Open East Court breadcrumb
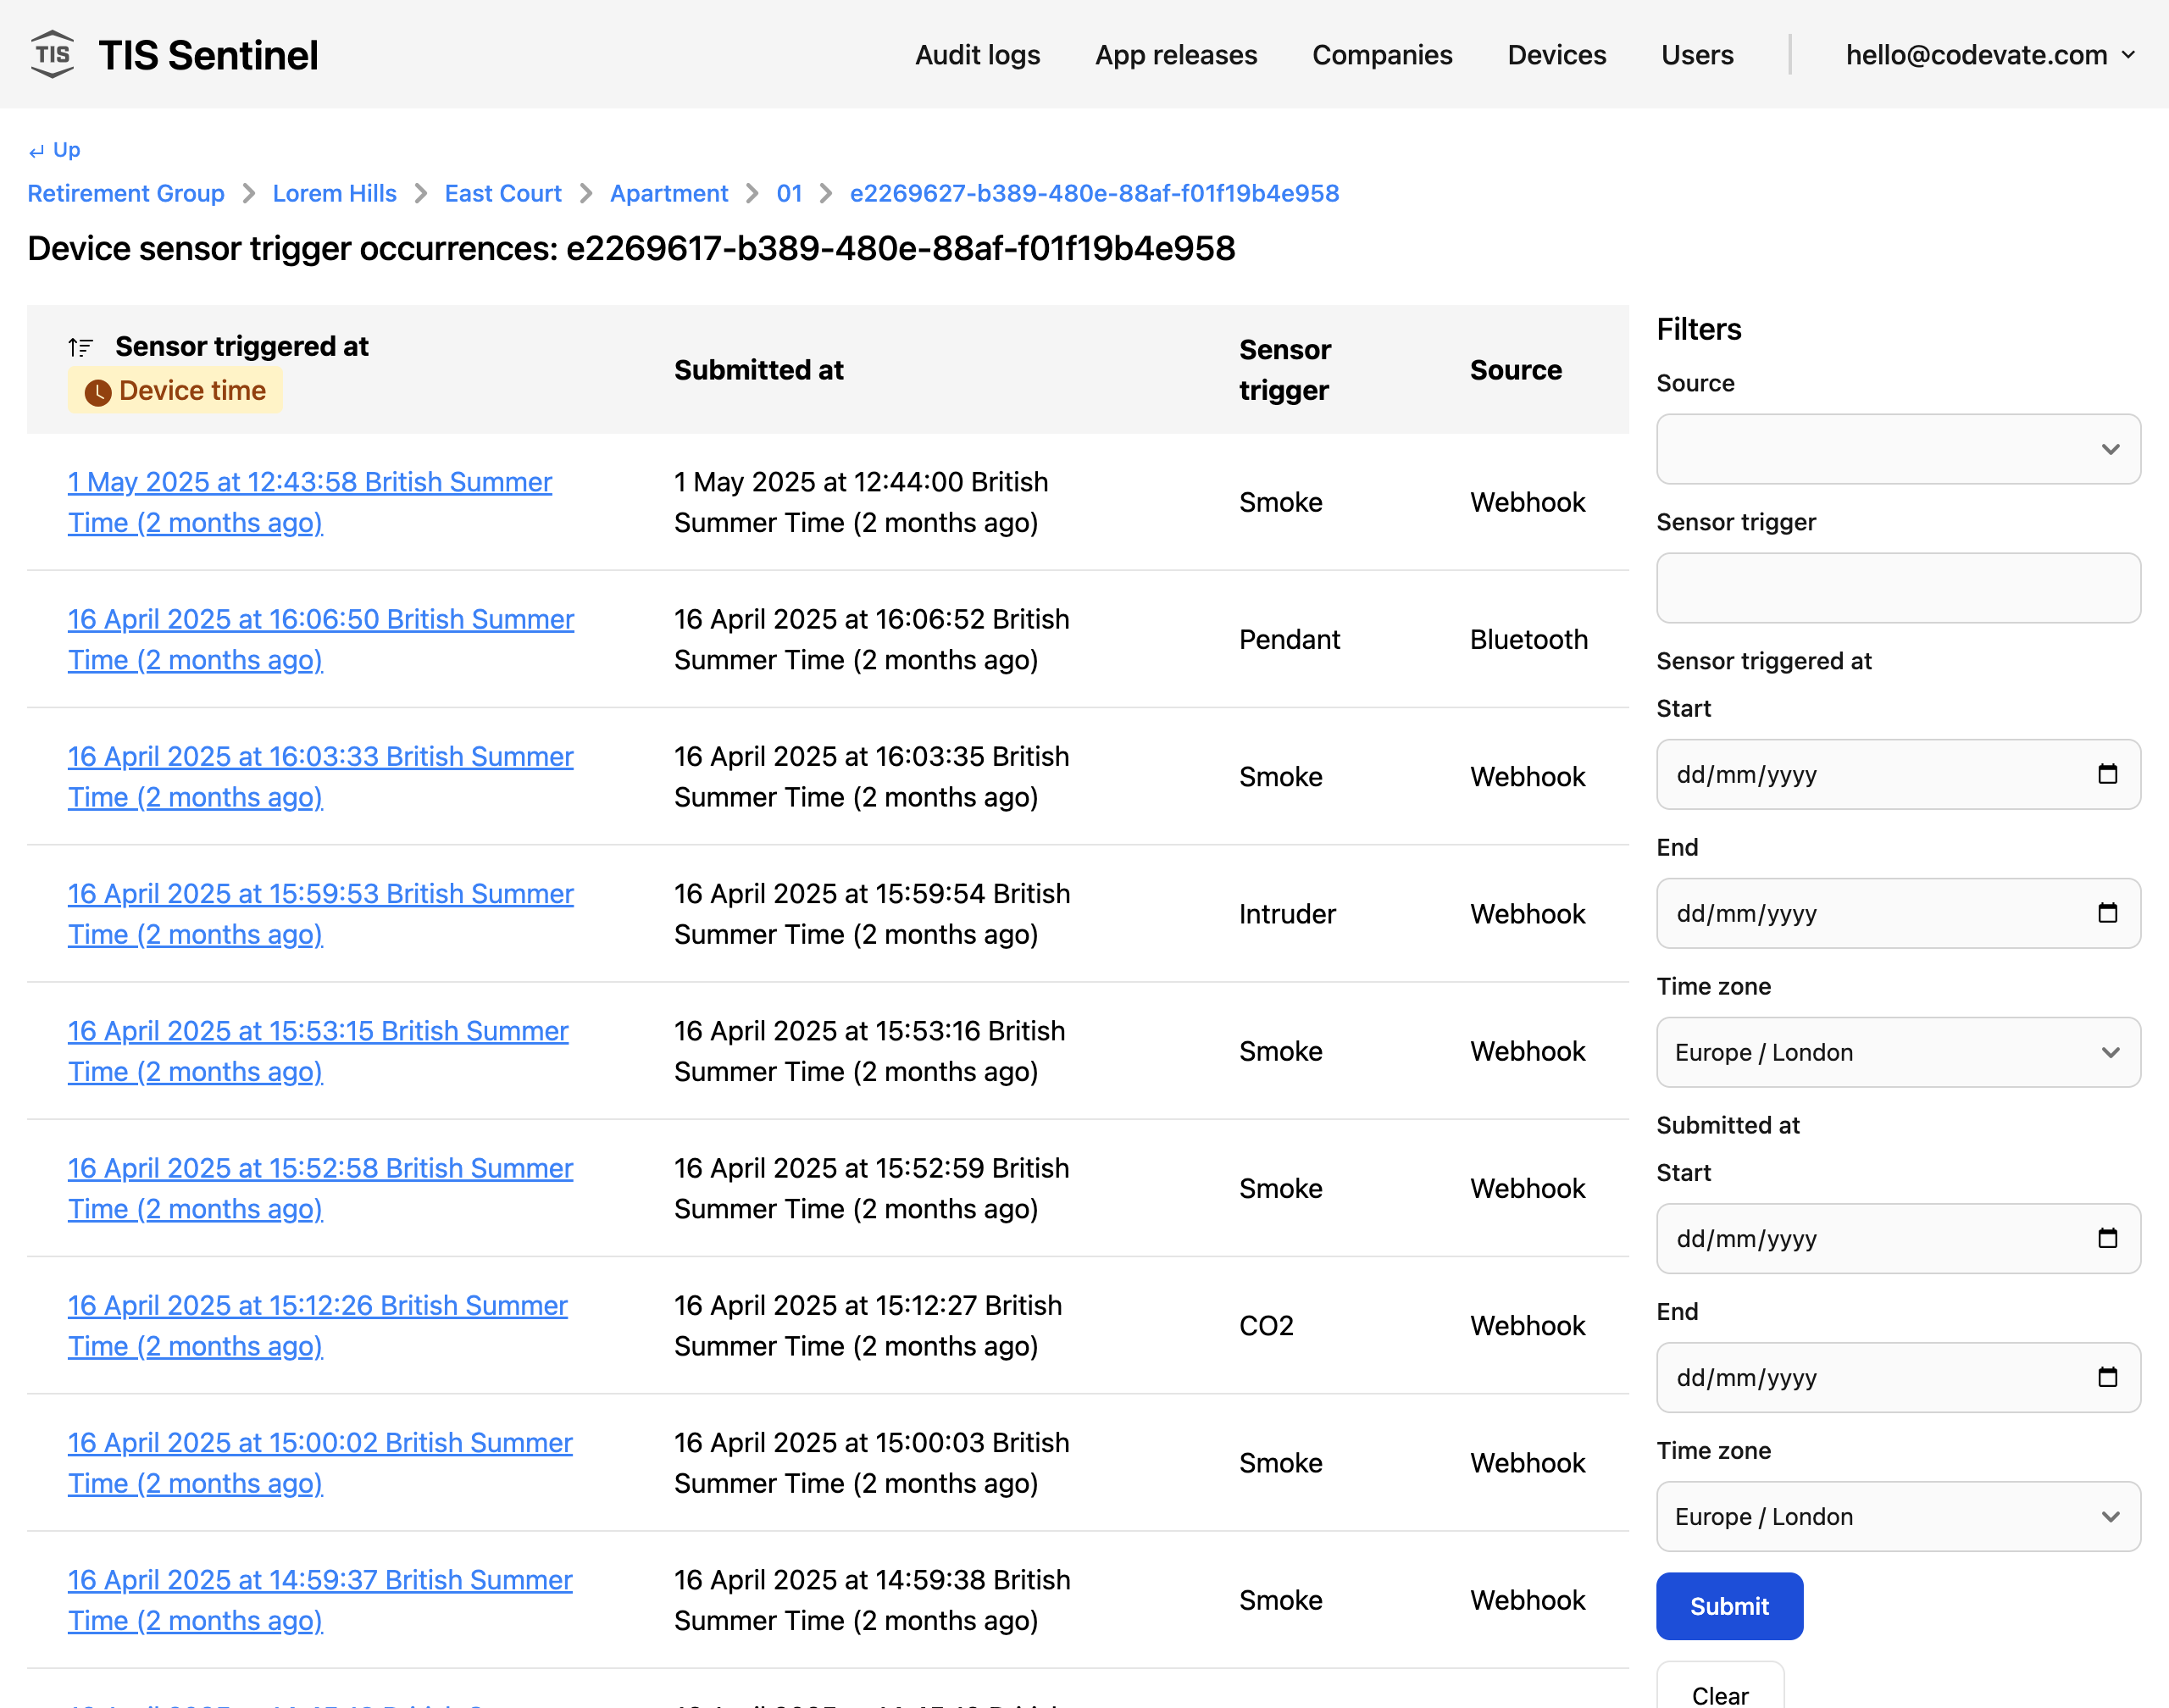2169x1708 pixels. 503,193
